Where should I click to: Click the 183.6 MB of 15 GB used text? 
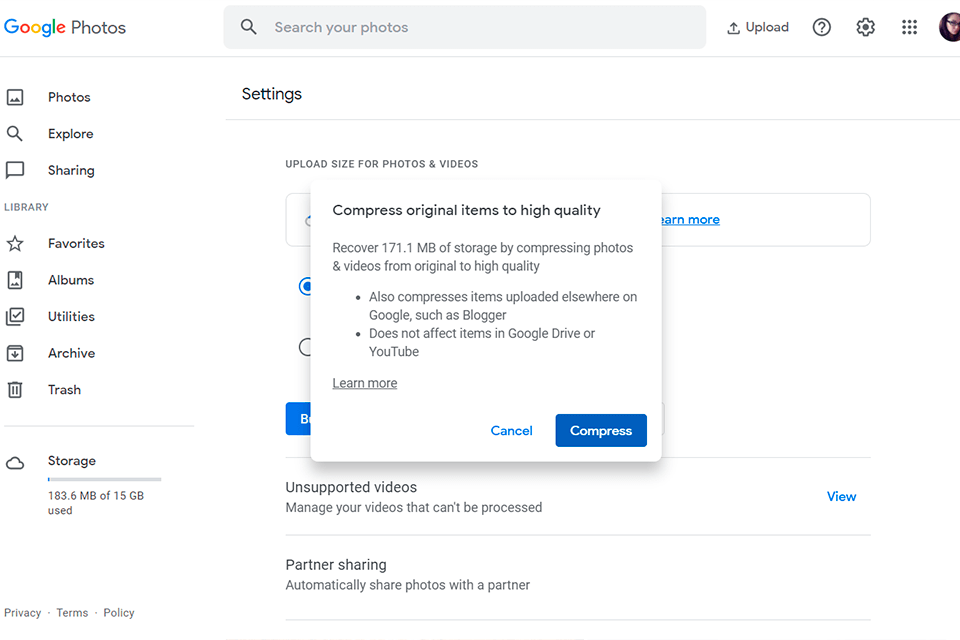pos(96,503)
